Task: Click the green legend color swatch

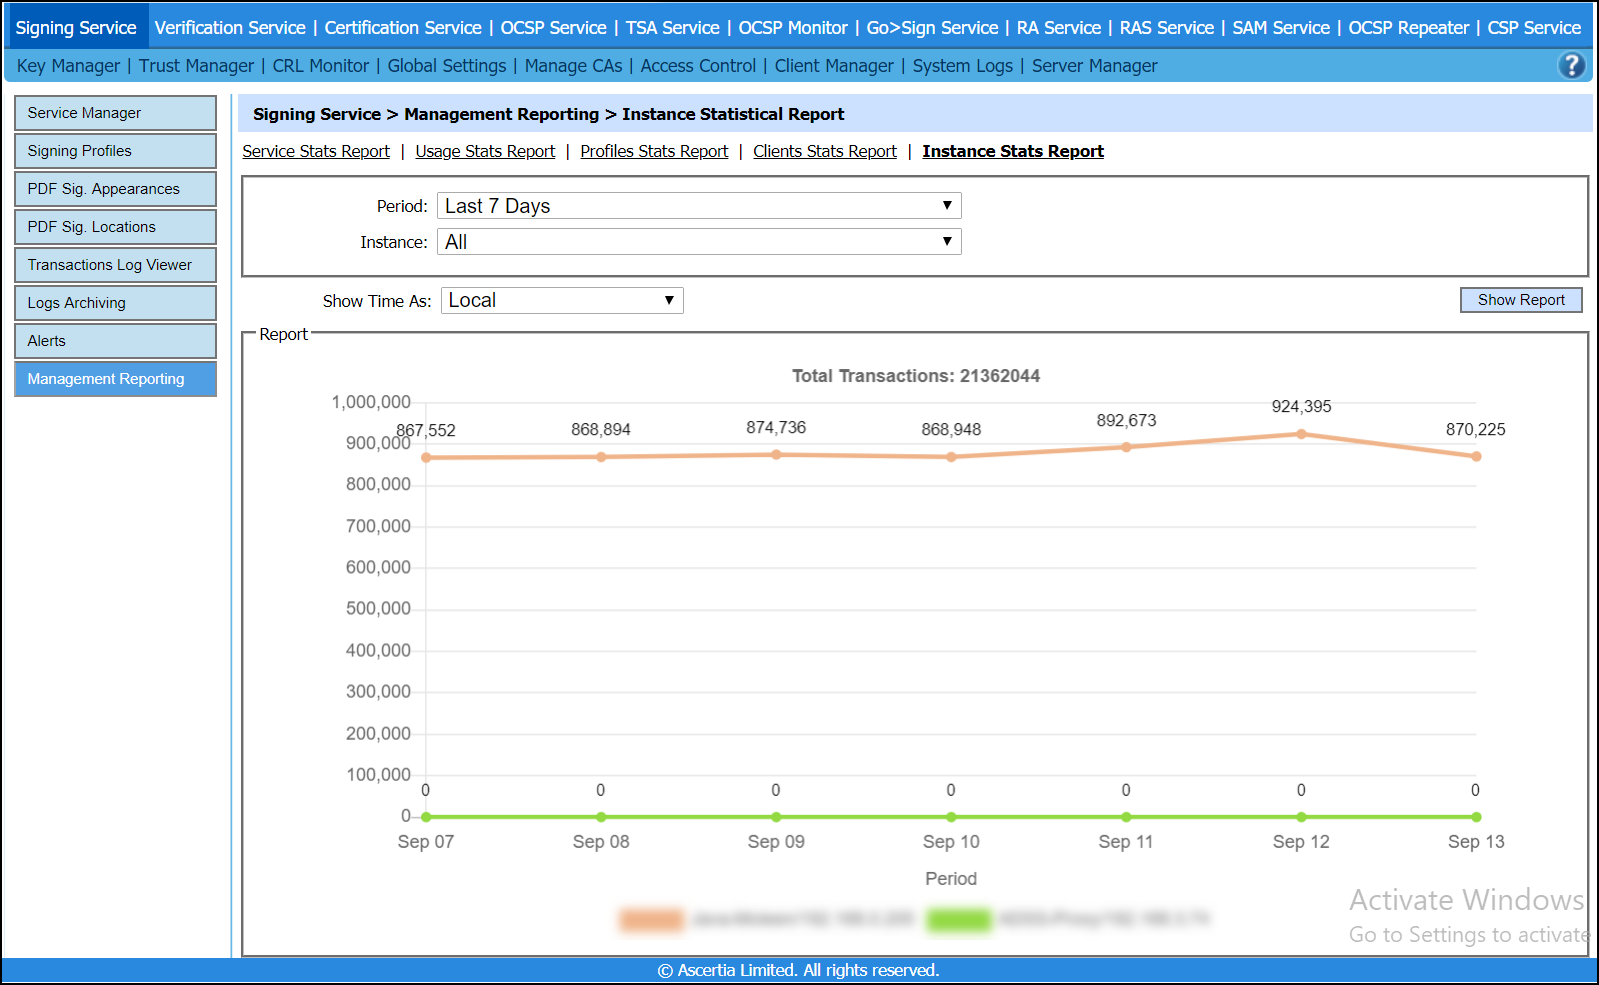Action: point(958,919)
